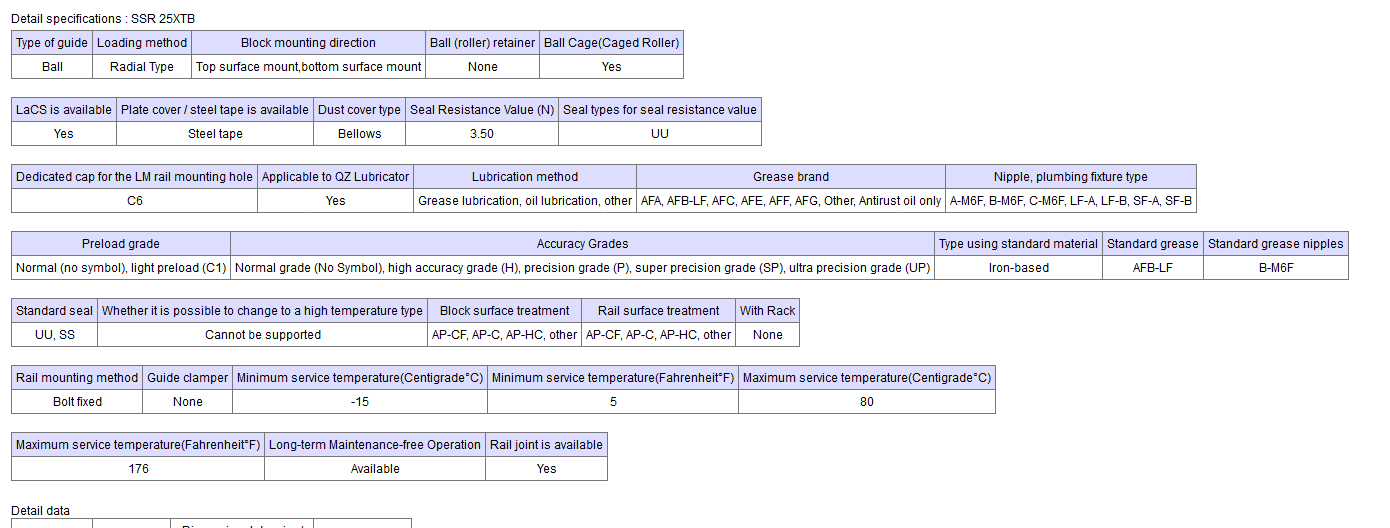Click the seal resistance value "3.50"
The height and width of the screenshot is (528, 1390).
pyautogui.click(x=481, y=134)
